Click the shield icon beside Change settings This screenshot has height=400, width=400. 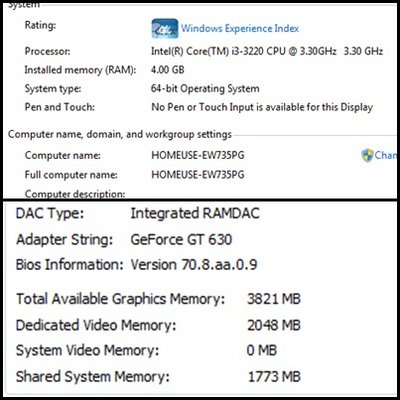367,155
